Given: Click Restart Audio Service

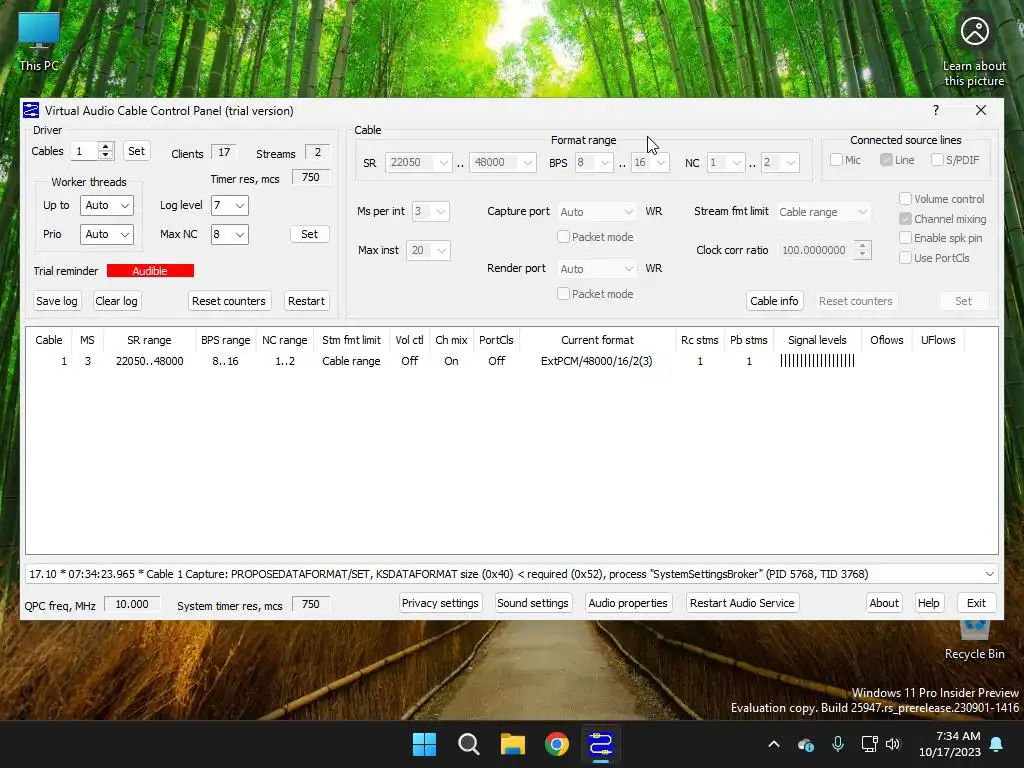Looking at the screenshot, I should click(x=742, y=603).
